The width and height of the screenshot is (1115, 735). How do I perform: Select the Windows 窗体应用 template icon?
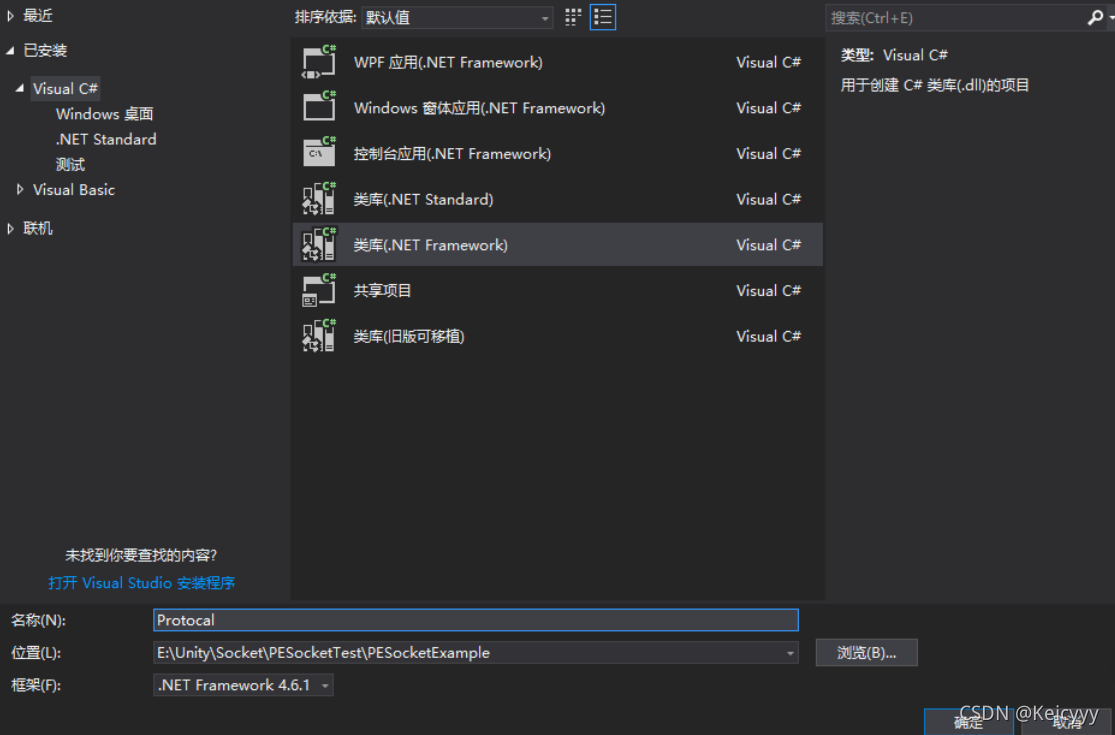(317, 108)
